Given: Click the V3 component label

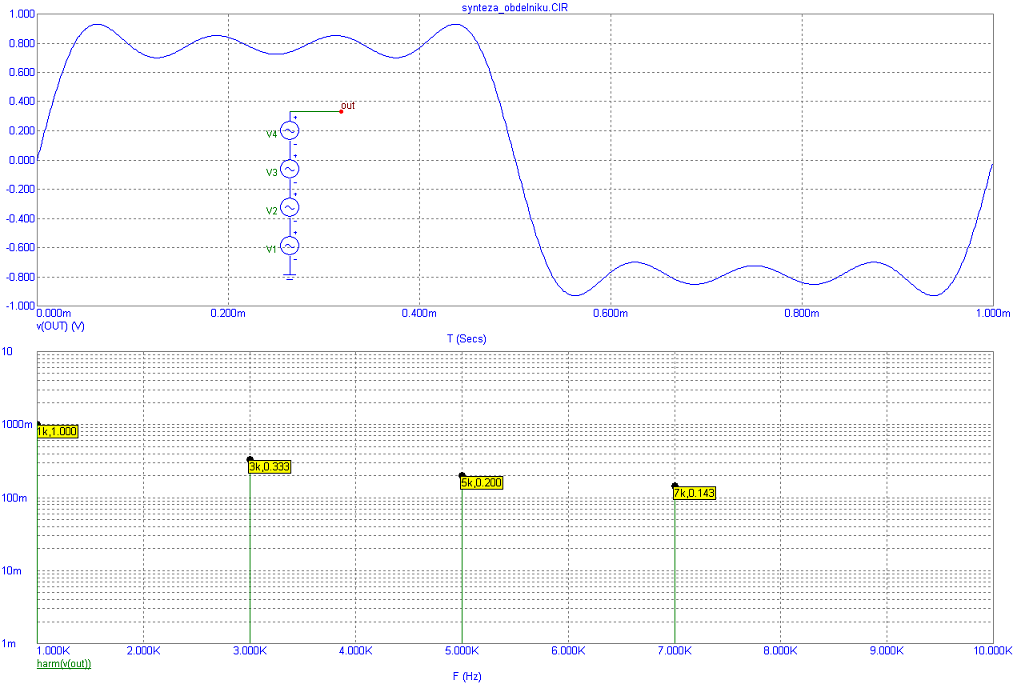Looking at the screenshot, I should tap(272, 172).
